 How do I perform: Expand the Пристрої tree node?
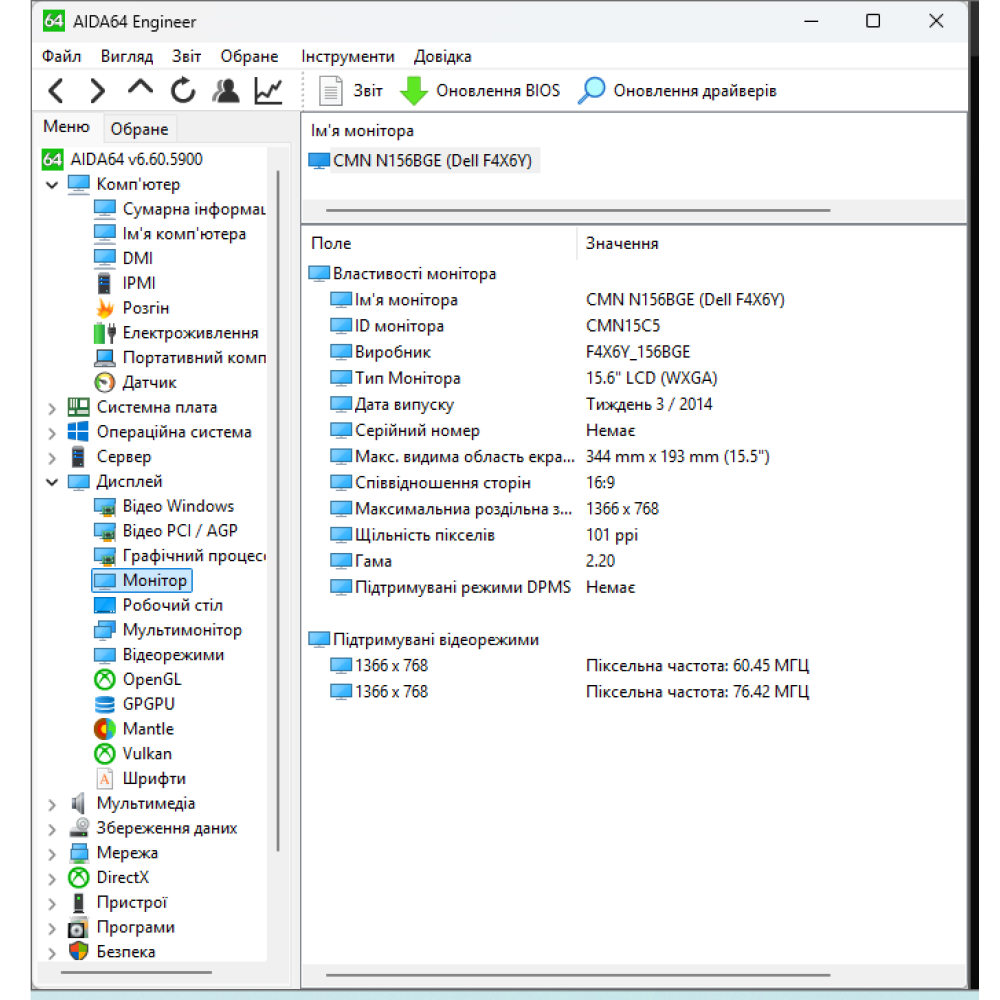tap(52, 904)
